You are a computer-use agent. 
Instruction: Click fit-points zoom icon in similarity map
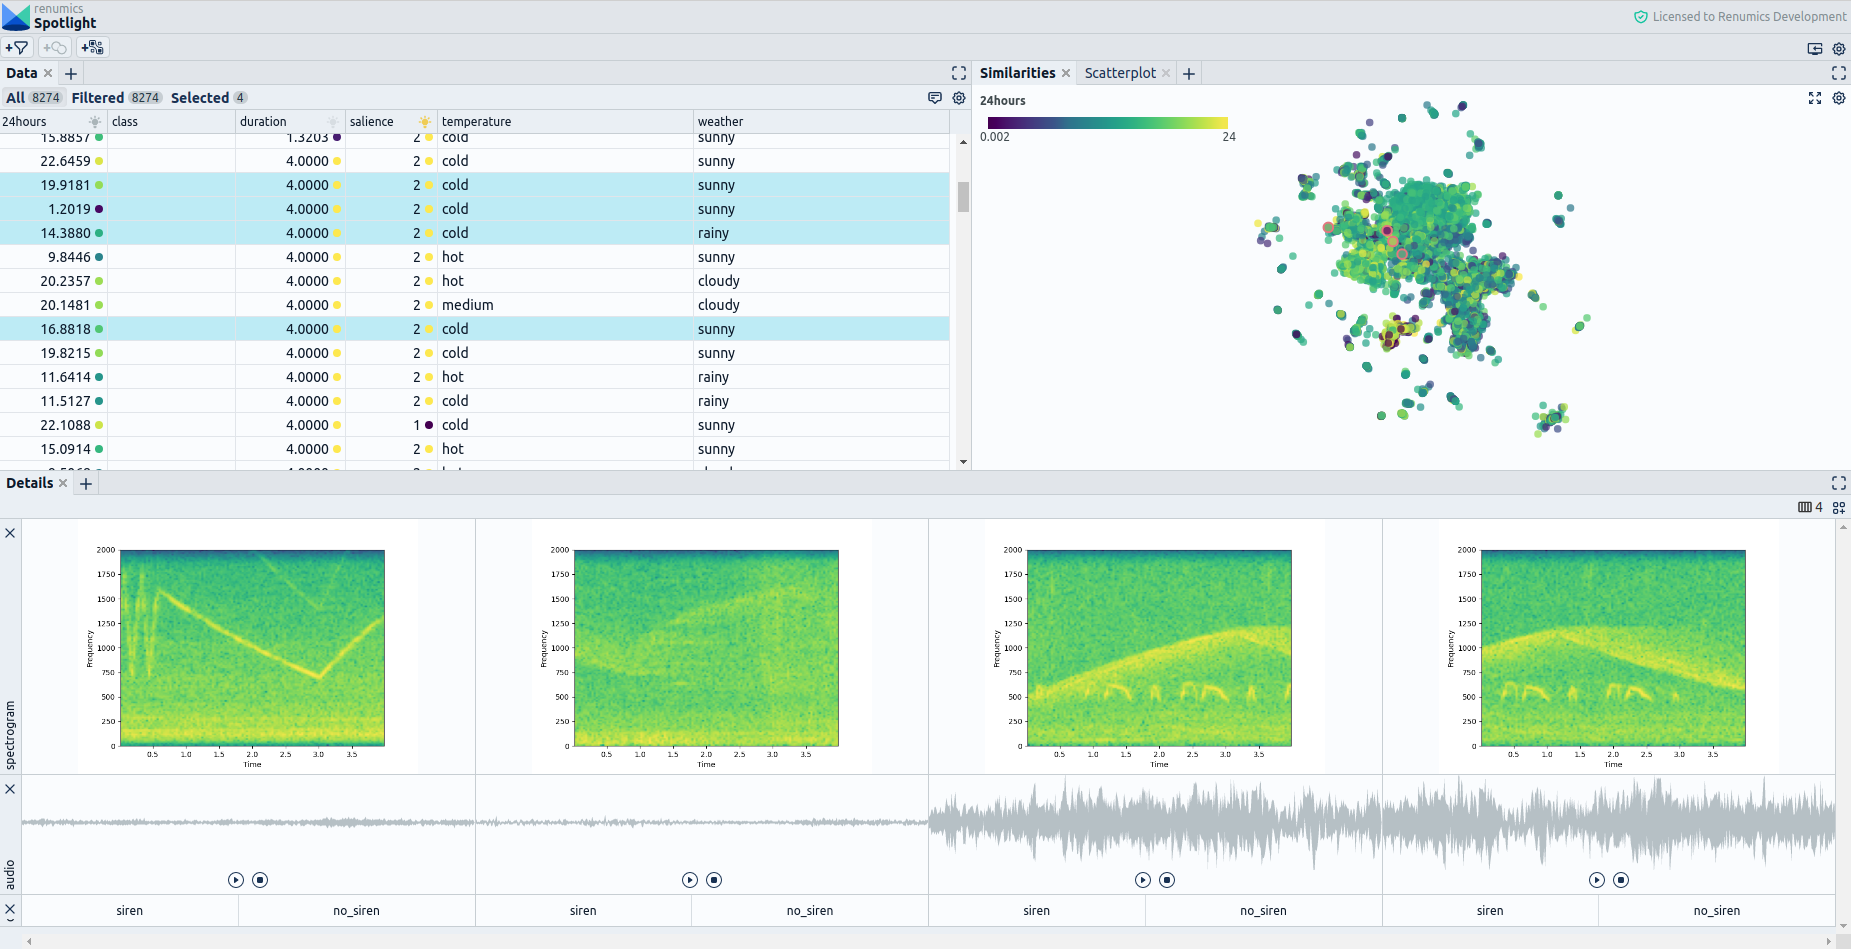[x=1815, y=98]
